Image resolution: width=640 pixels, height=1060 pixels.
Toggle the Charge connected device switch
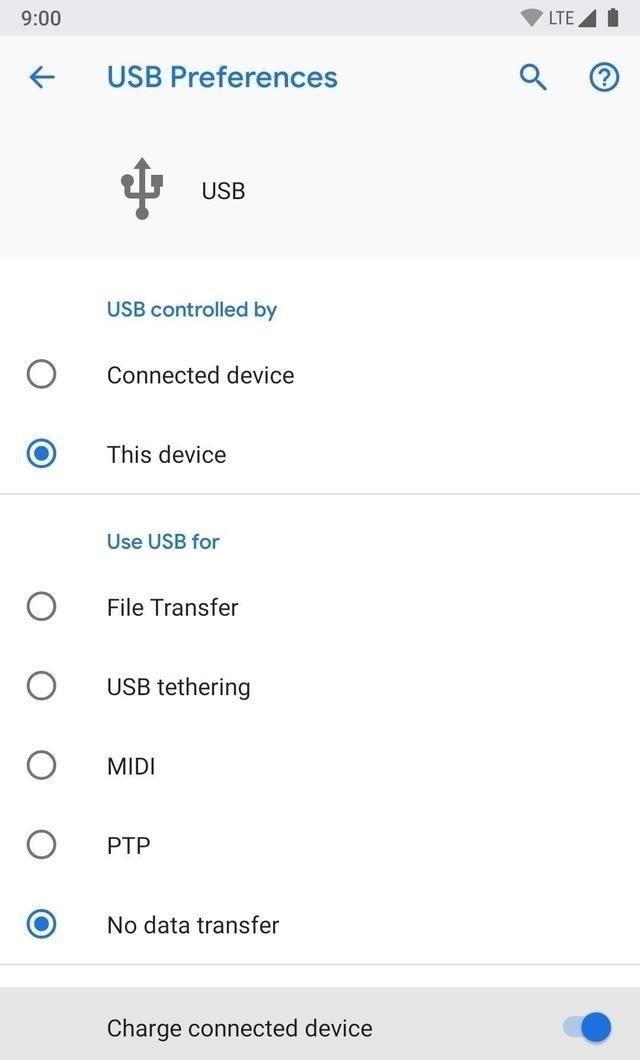coord(588,1027)
